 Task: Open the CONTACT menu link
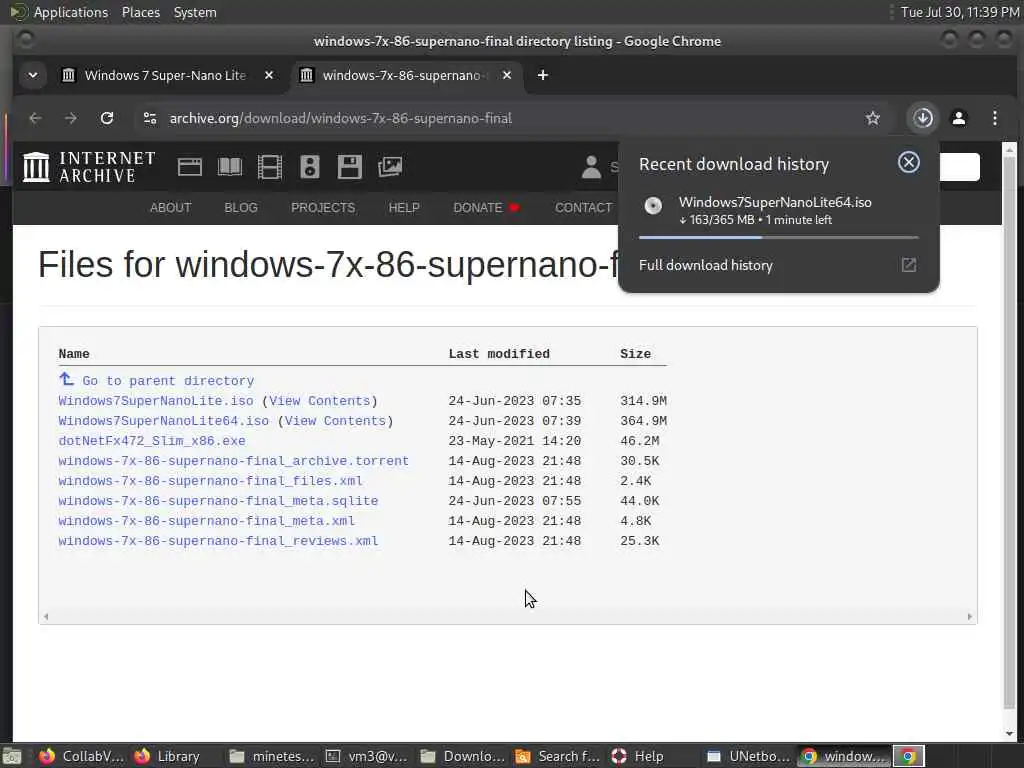pyautogui.click(x=583, y=208)
